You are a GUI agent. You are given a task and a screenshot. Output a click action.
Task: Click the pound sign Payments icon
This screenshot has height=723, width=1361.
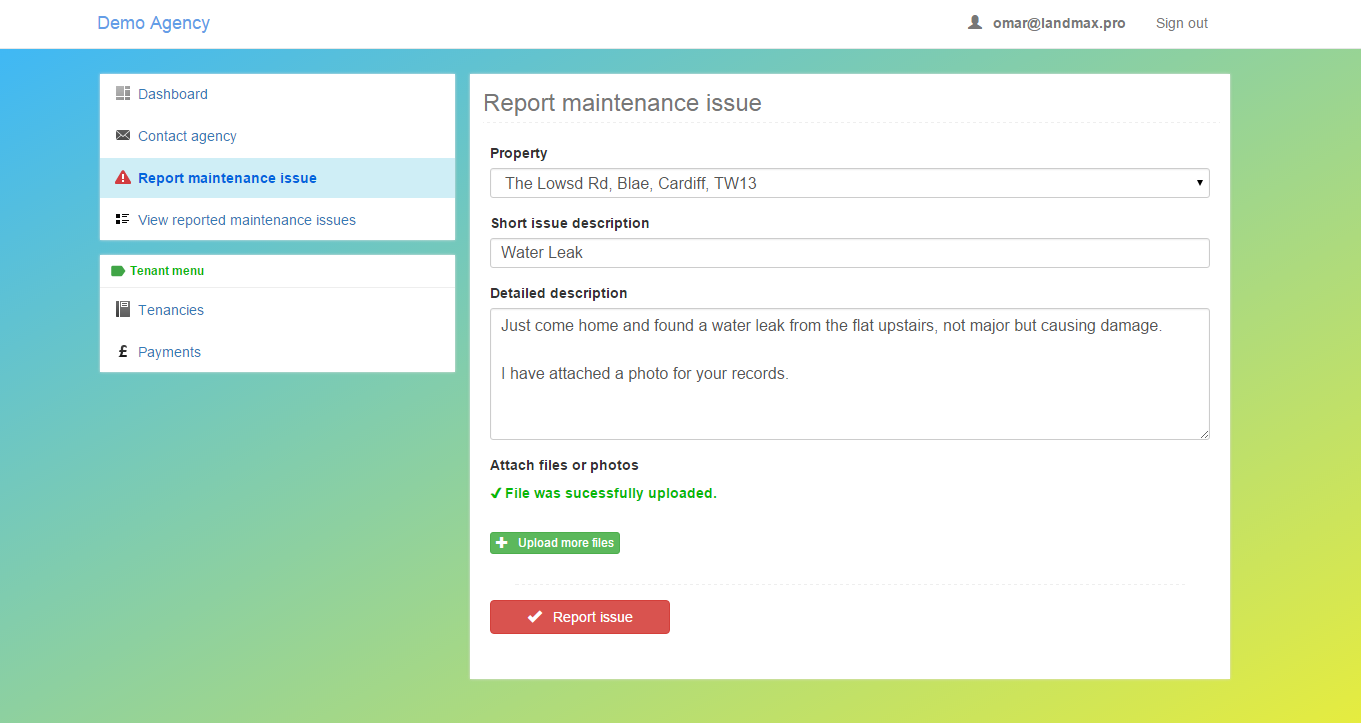pyautogui.click(x=123, y=352)
